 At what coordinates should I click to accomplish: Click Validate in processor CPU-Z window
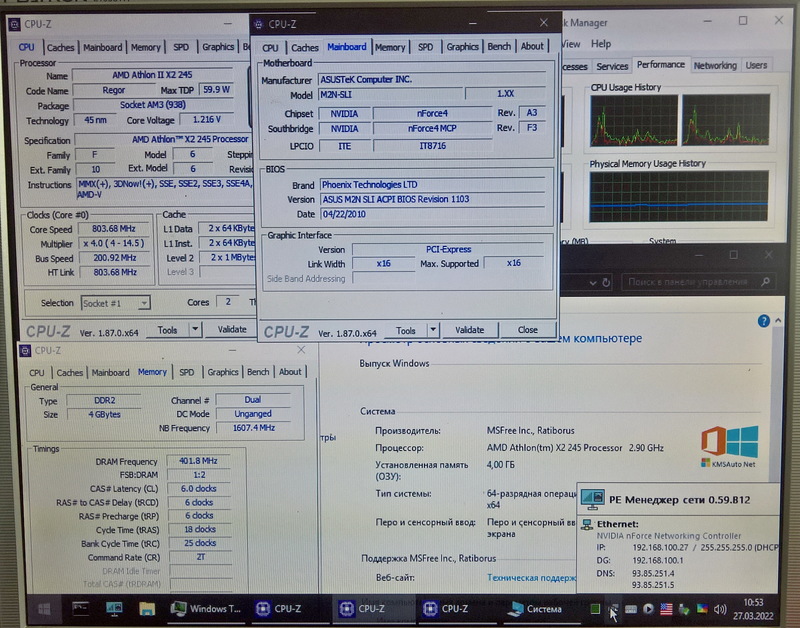click(232, 330)
